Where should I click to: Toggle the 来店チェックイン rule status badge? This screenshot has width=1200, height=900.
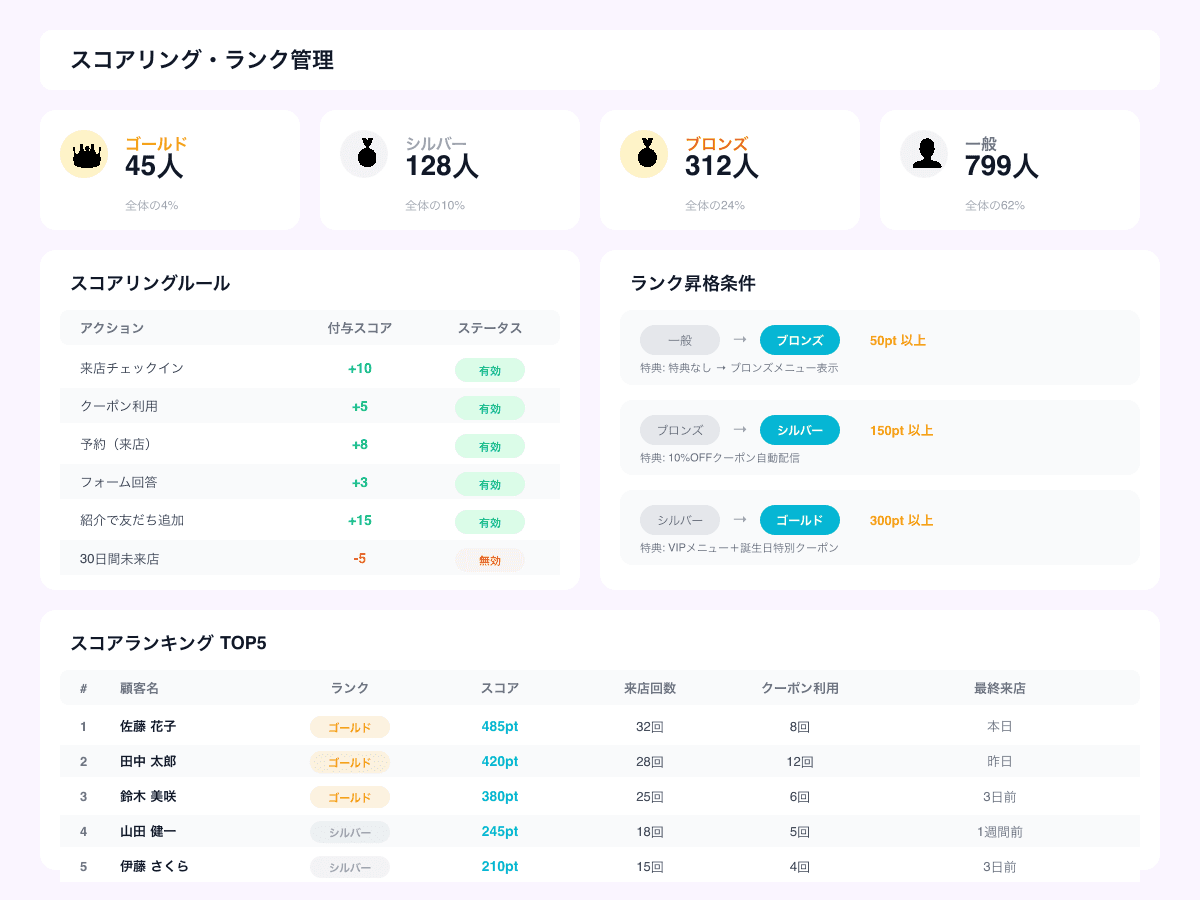tap(490, 370)
